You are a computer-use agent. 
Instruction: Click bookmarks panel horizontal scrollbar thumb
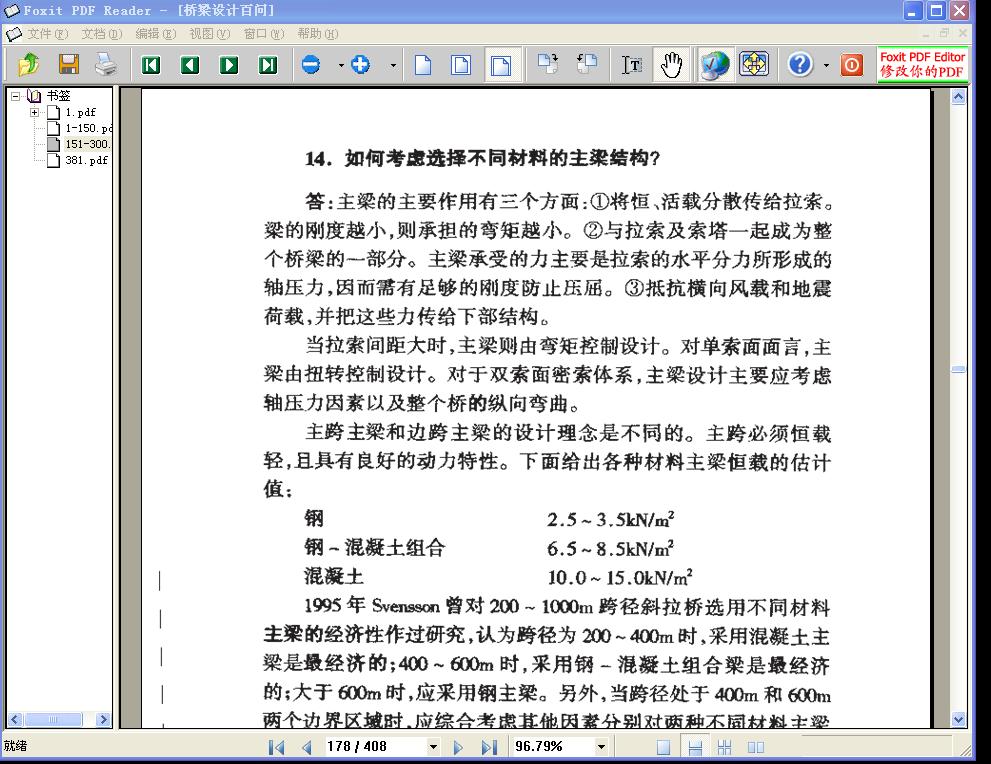[x=53, y=720]
